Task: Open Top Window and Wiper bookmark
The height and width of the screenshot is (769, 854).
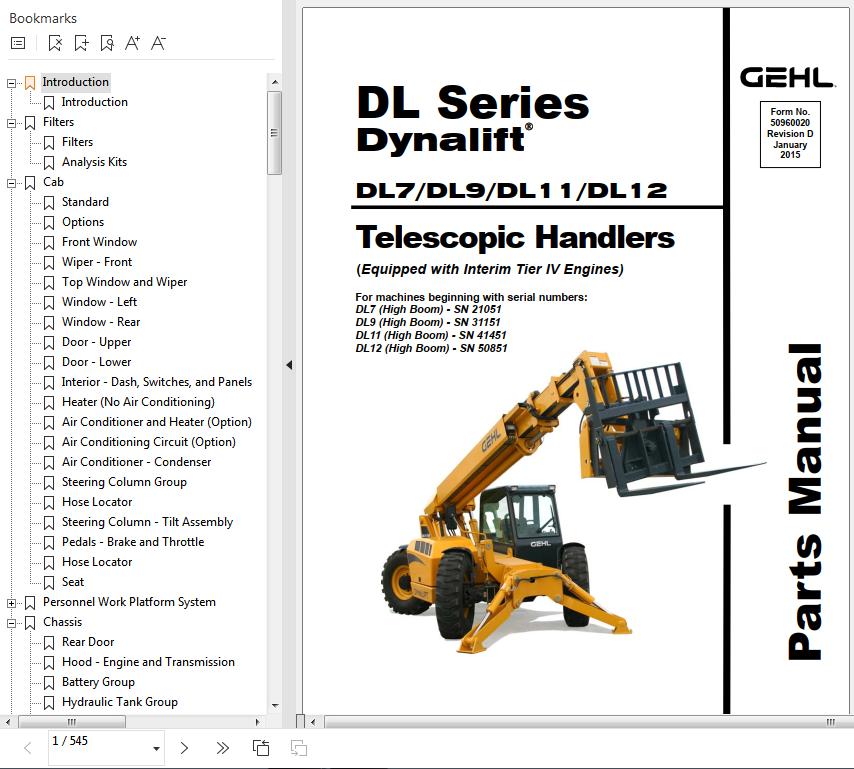Action: click(x=125, y=282)
